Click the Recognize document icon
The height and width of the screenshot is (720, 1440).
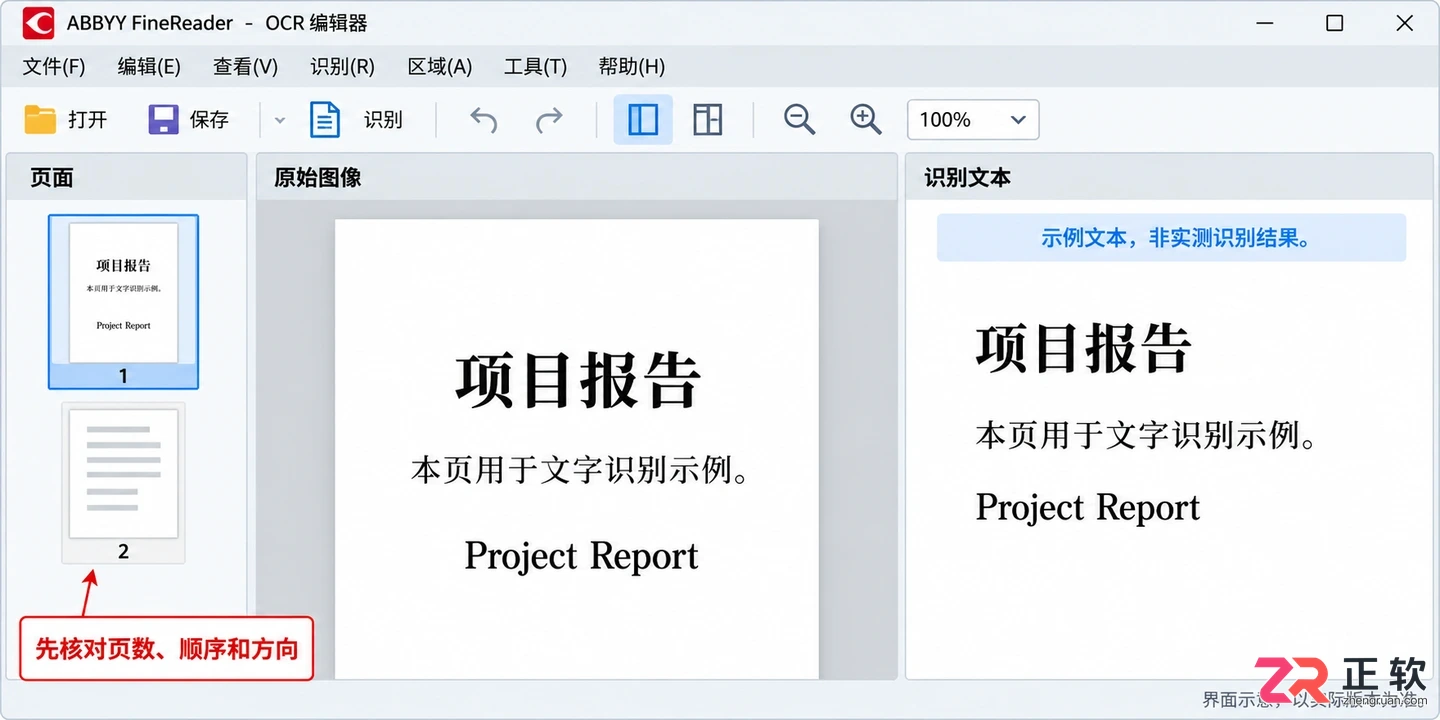[x=324, y=120]
